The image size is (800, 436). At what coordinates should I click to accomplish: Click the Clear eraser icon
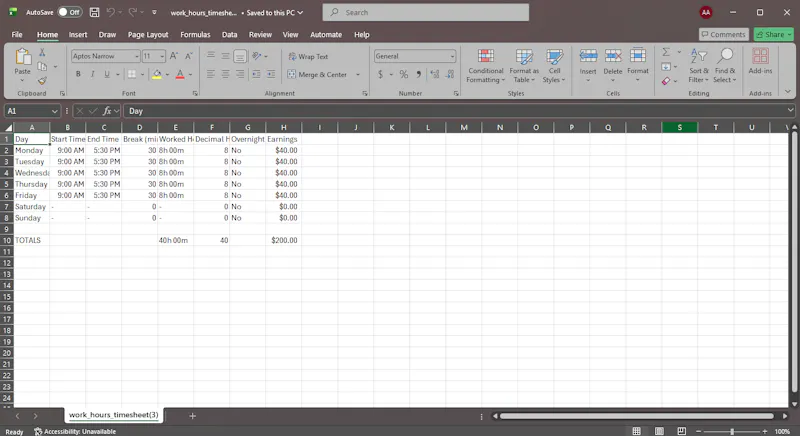tap(666, 81)
